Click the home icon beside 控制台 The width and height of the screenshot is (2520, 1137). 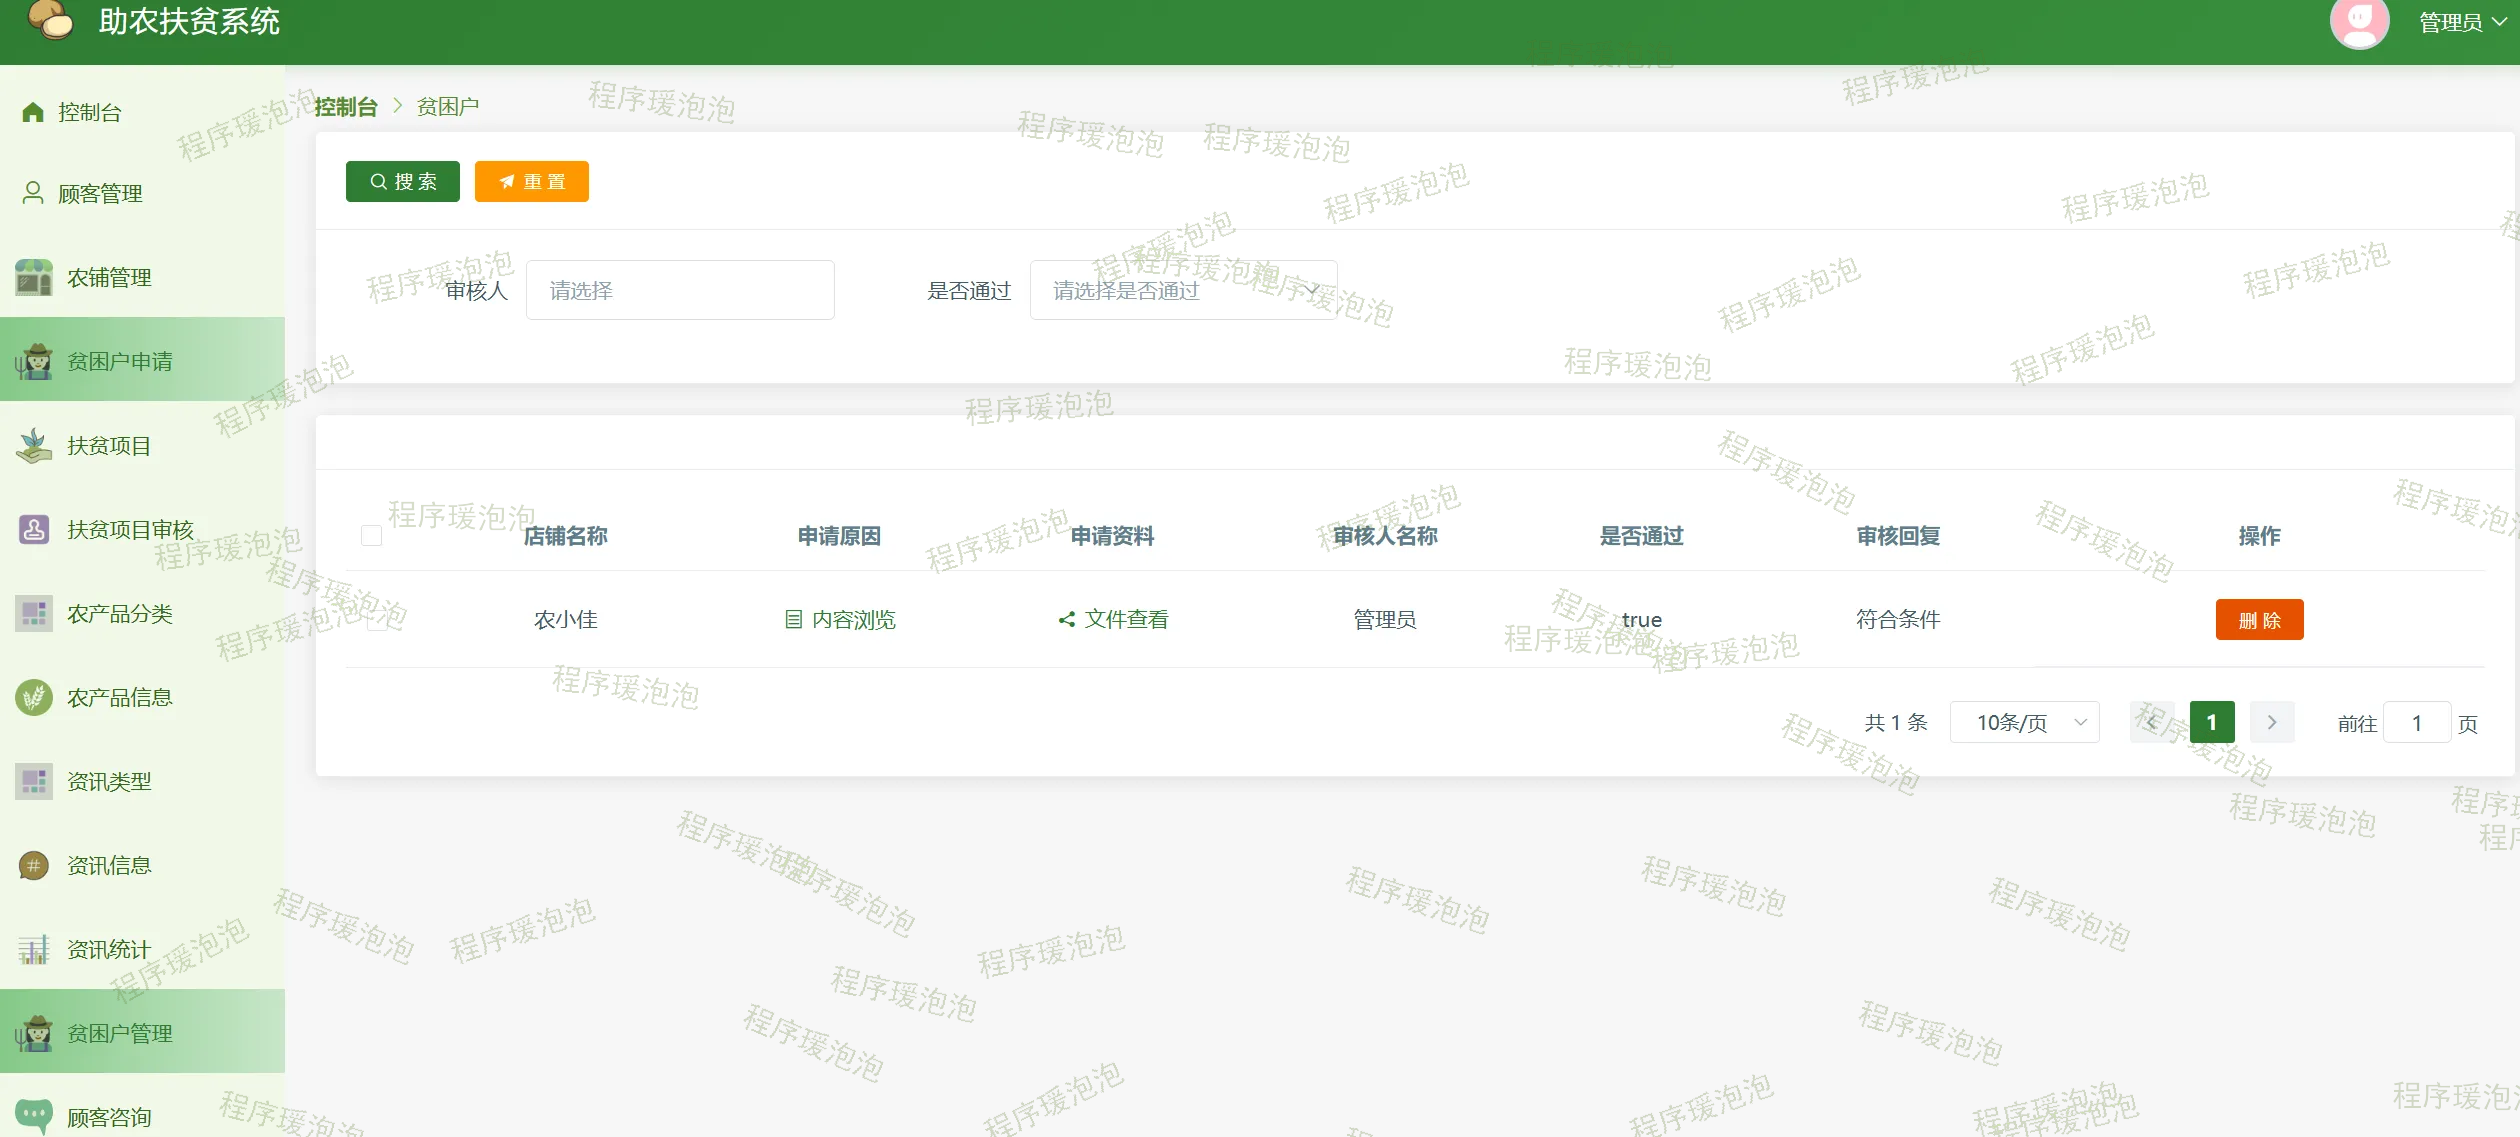(x=33, y=112)
